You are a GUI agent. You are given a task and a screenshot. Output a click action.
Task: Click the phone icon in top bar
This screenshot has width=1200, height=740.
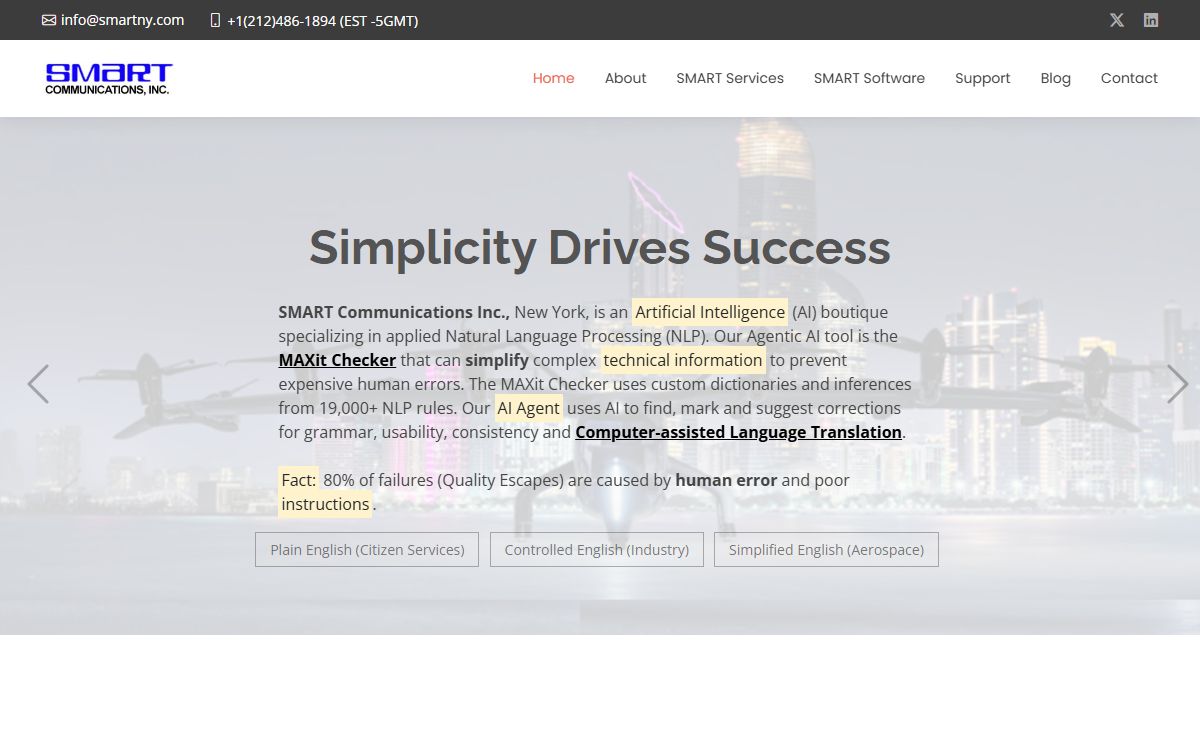pyautogui.click(x=215, y=20)
